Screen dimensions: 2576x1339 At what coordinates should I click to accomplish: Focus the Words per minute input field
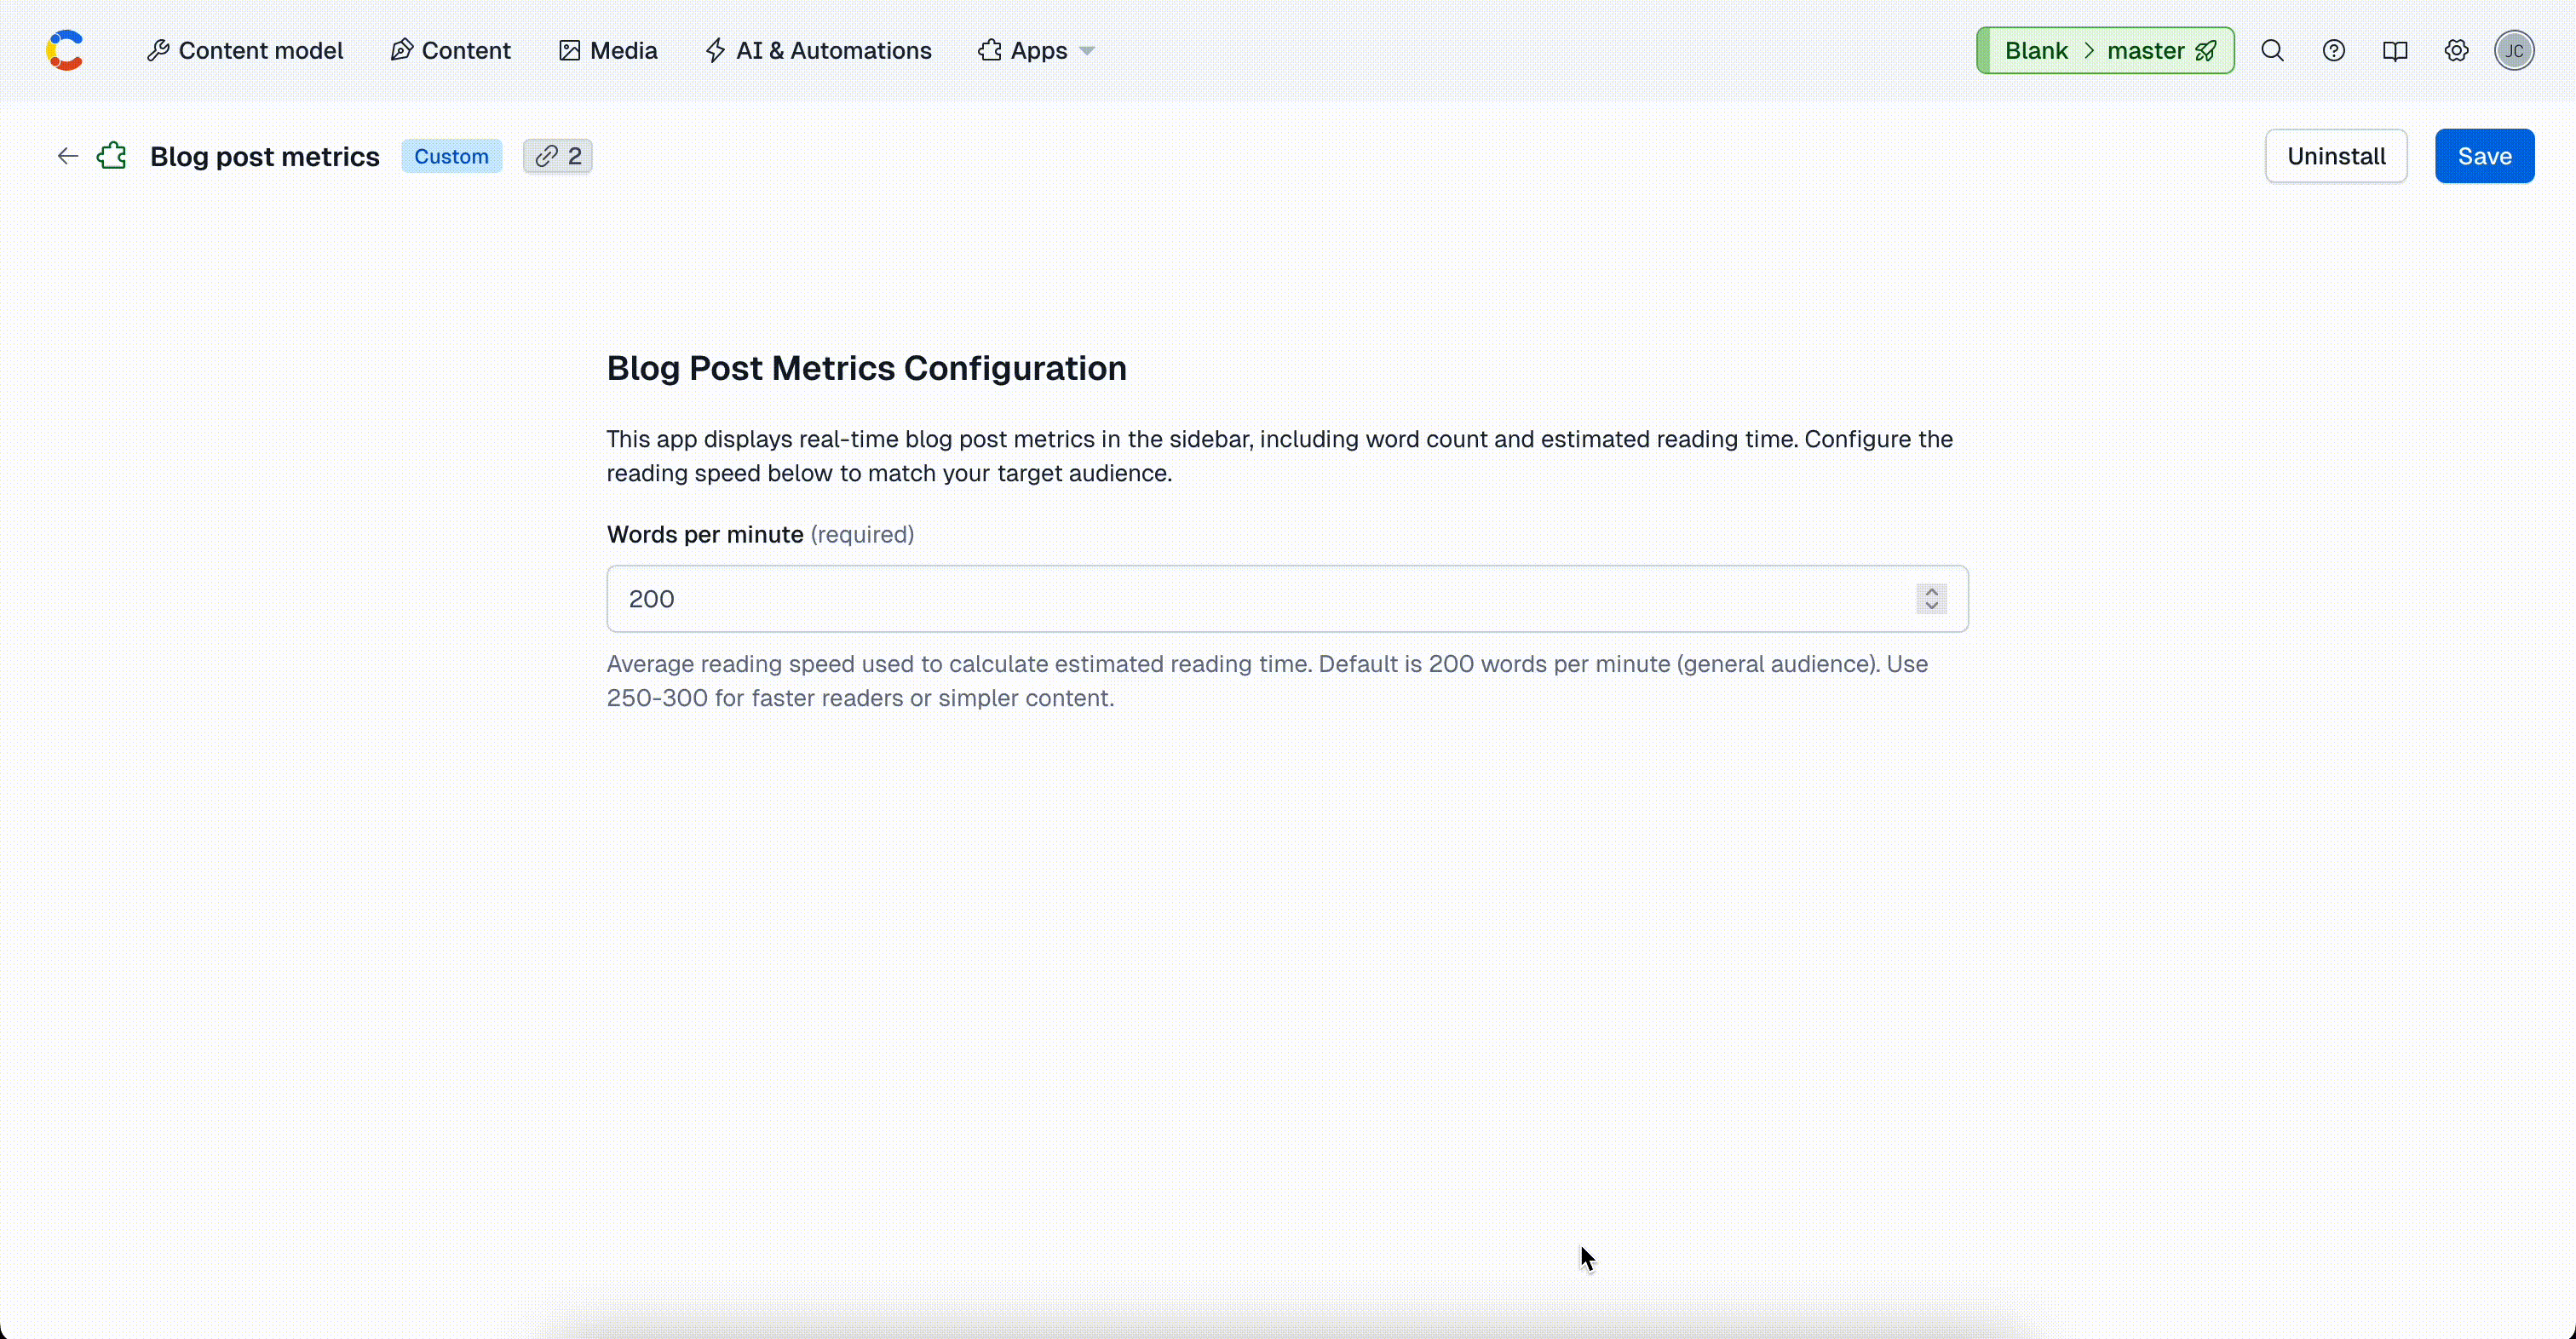tap(1250, 599)
